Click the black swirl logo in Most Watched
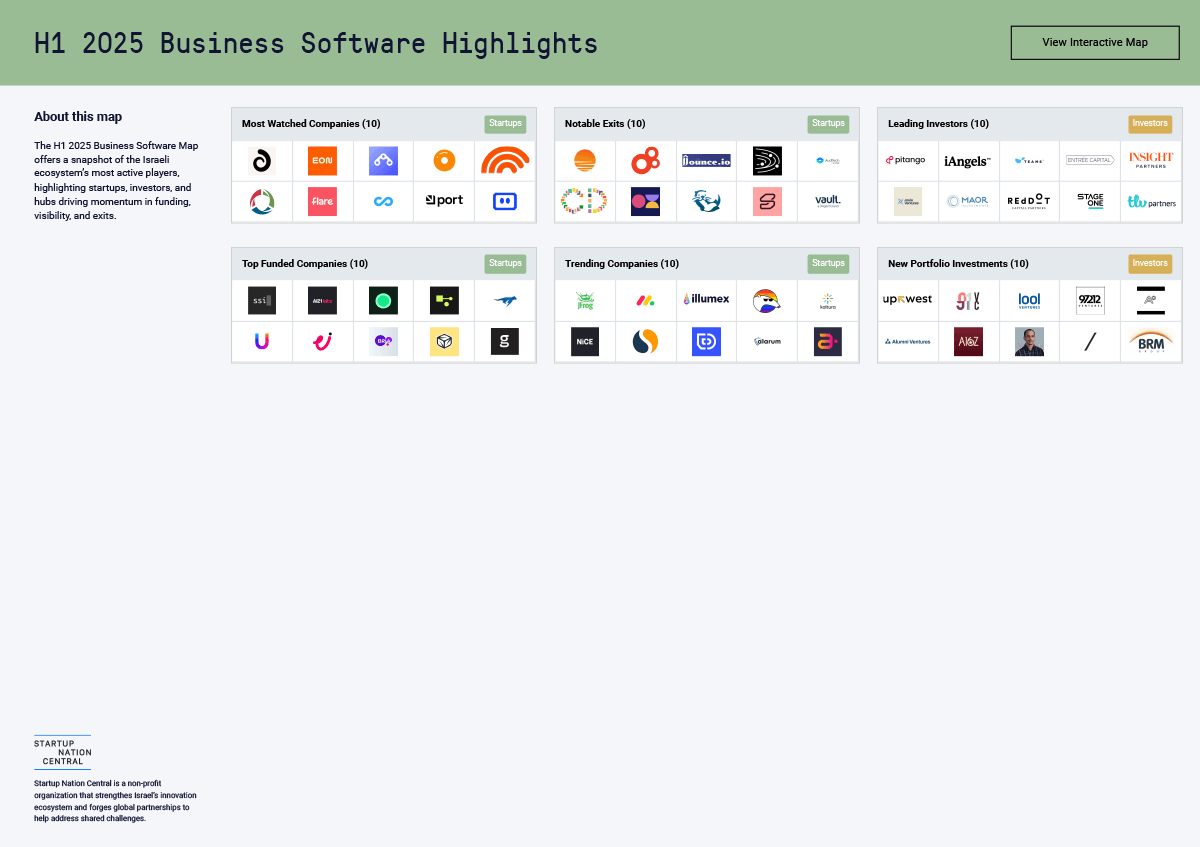1200x847 pixels. (x=262, y=160)
